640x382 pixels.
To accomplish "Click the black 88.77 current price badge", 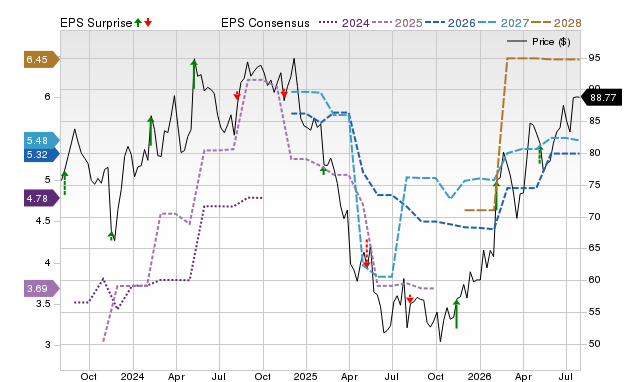I will (601, 98).
